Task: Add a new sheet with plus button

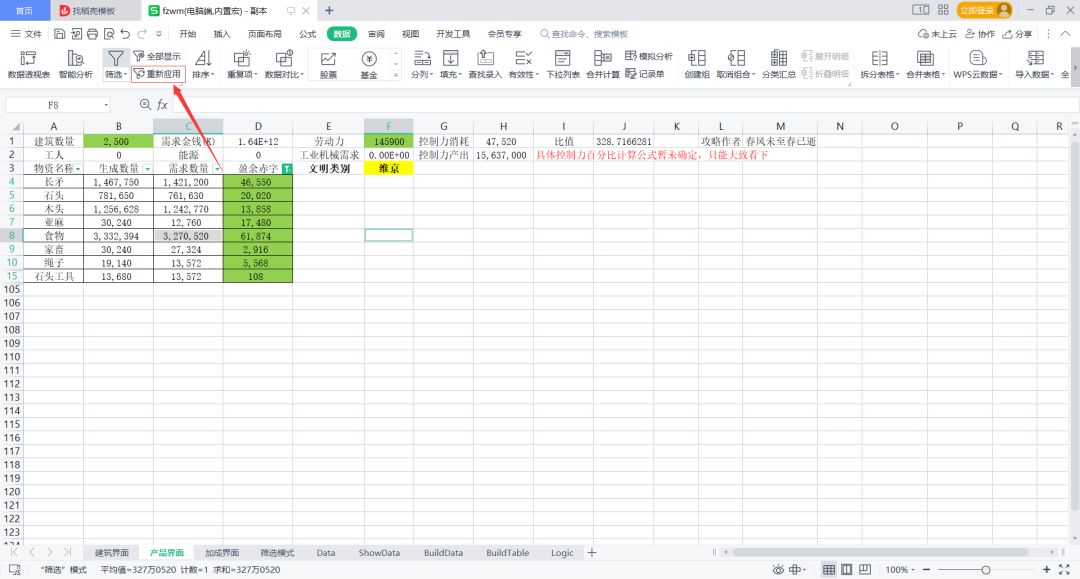Action: (x=592, y=552)
